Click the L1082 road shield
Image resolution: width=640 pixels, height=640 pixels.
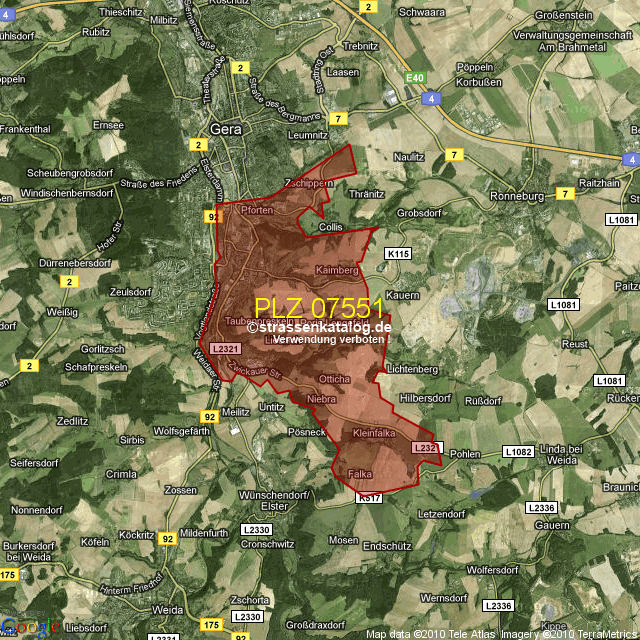click(x=518, y=452)
